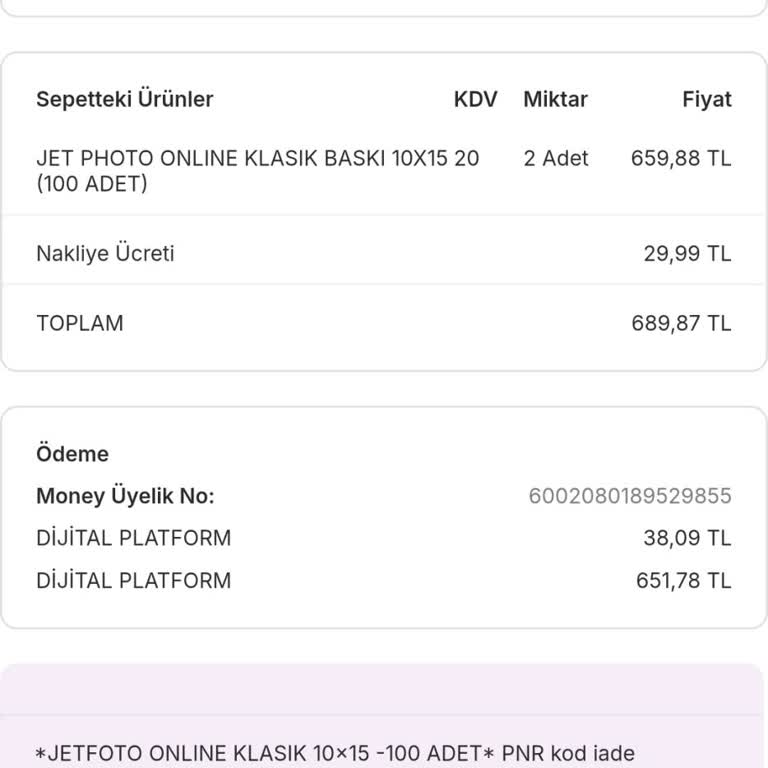768x768 pixels.
Task: Click the 2 Adet quantity
Action: click(556, 158)
